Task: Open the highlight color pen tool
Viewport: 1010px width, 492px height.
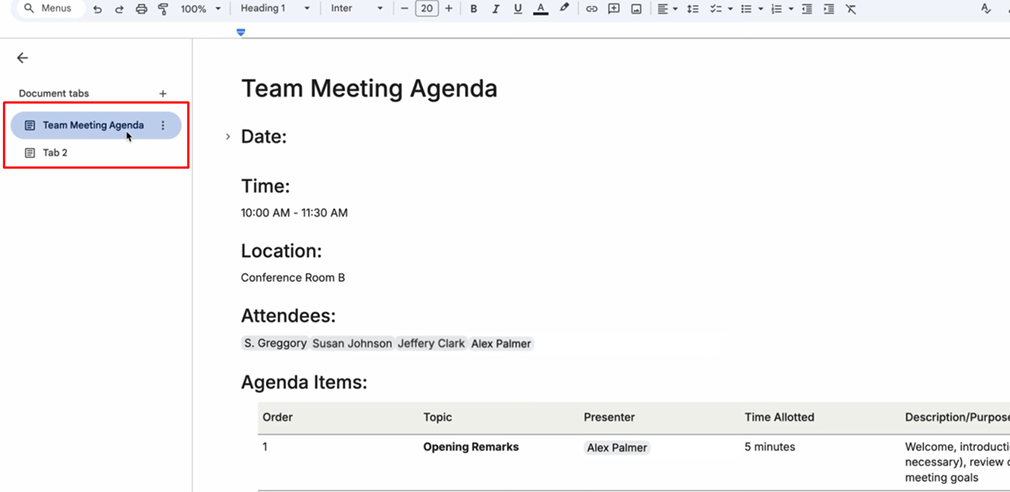Action: tap(564, 9)
